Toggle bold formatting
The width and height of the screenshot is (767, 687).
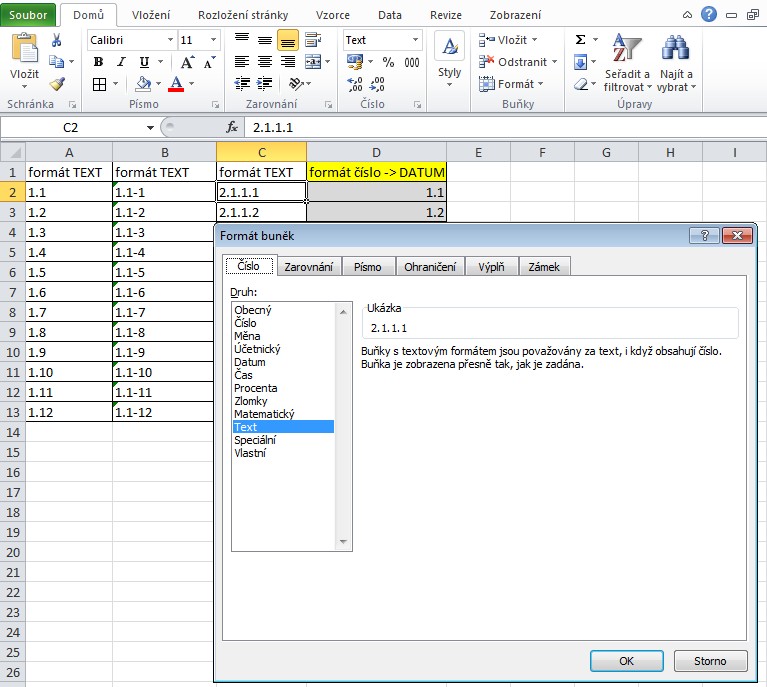click(x=98, y=62)
